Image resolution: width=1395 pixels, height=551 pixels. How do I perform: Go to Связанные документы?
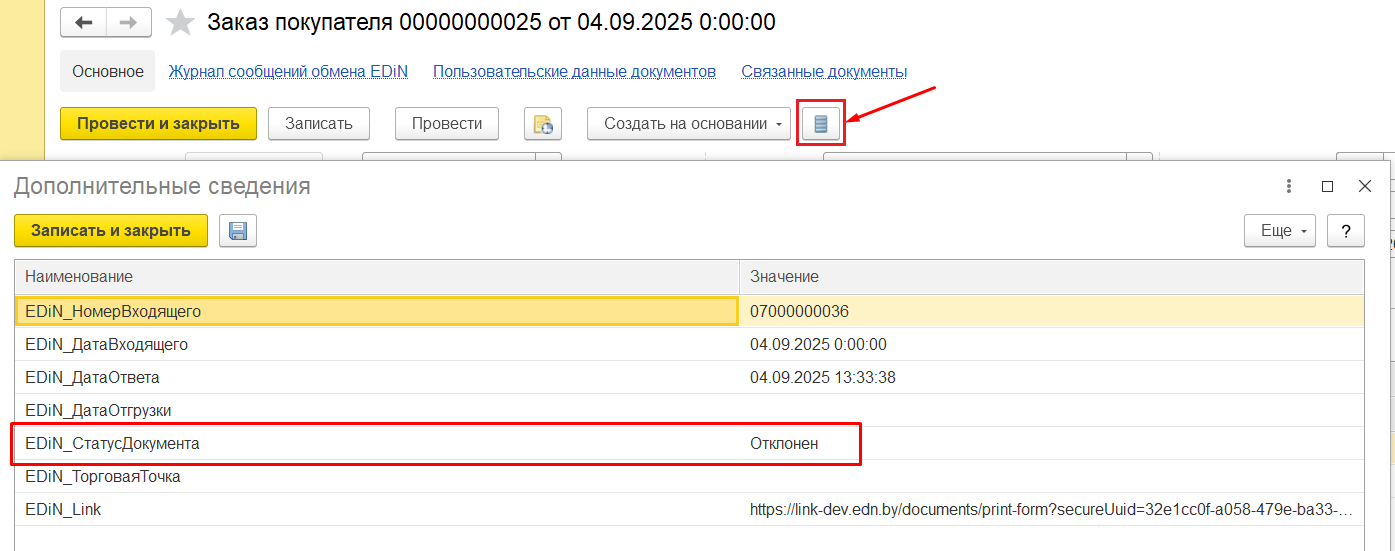tap(824, 72)
